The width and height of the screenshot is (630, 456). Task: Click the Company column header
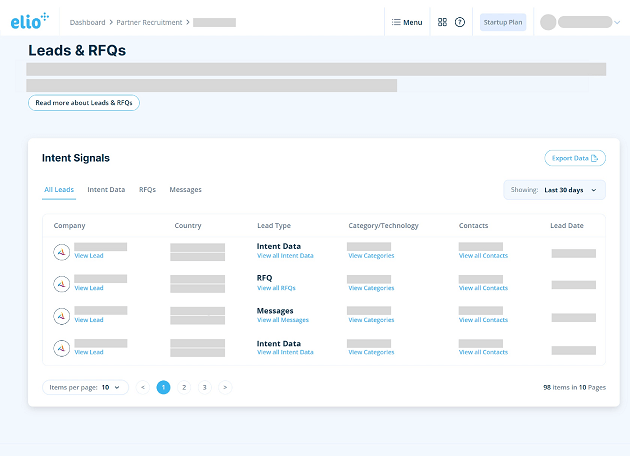[x=70, y=226]
